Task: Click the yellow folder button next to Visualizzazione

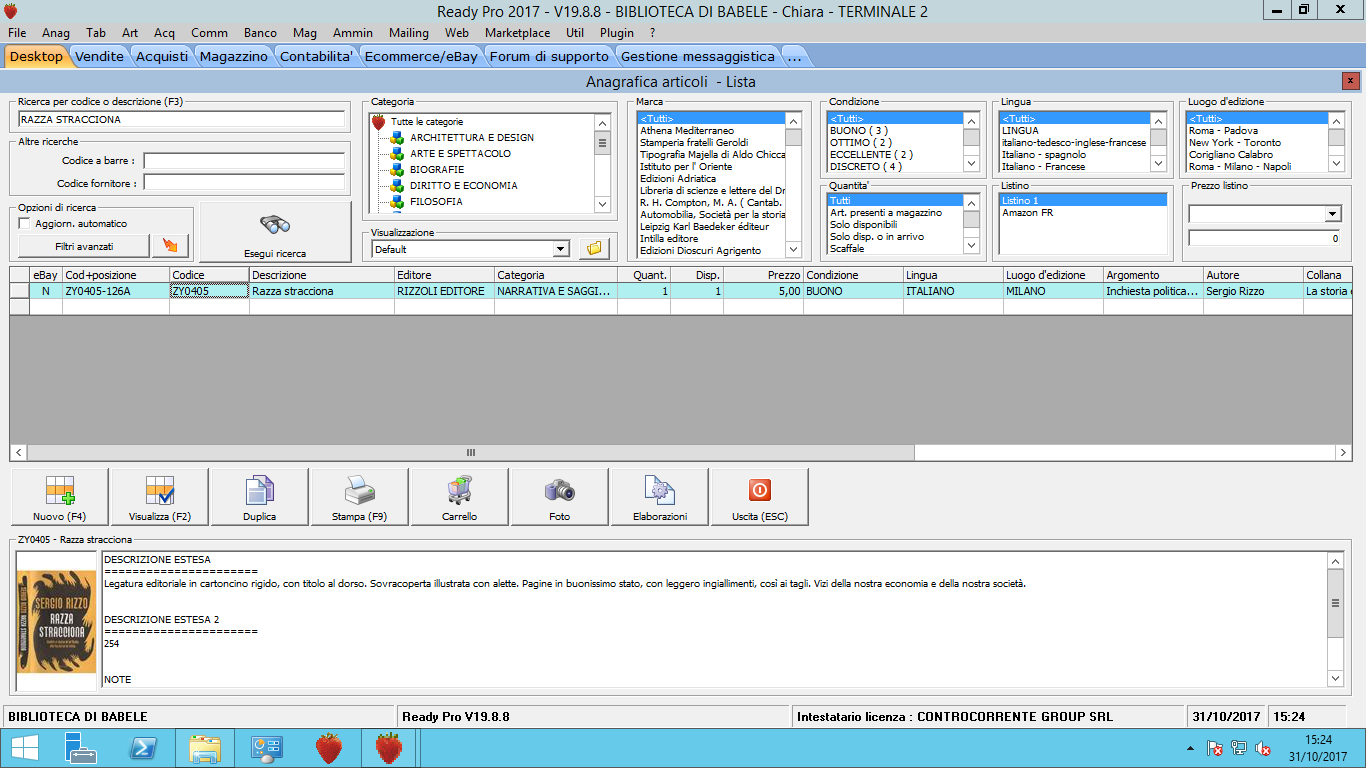Action: click(595, 248)
